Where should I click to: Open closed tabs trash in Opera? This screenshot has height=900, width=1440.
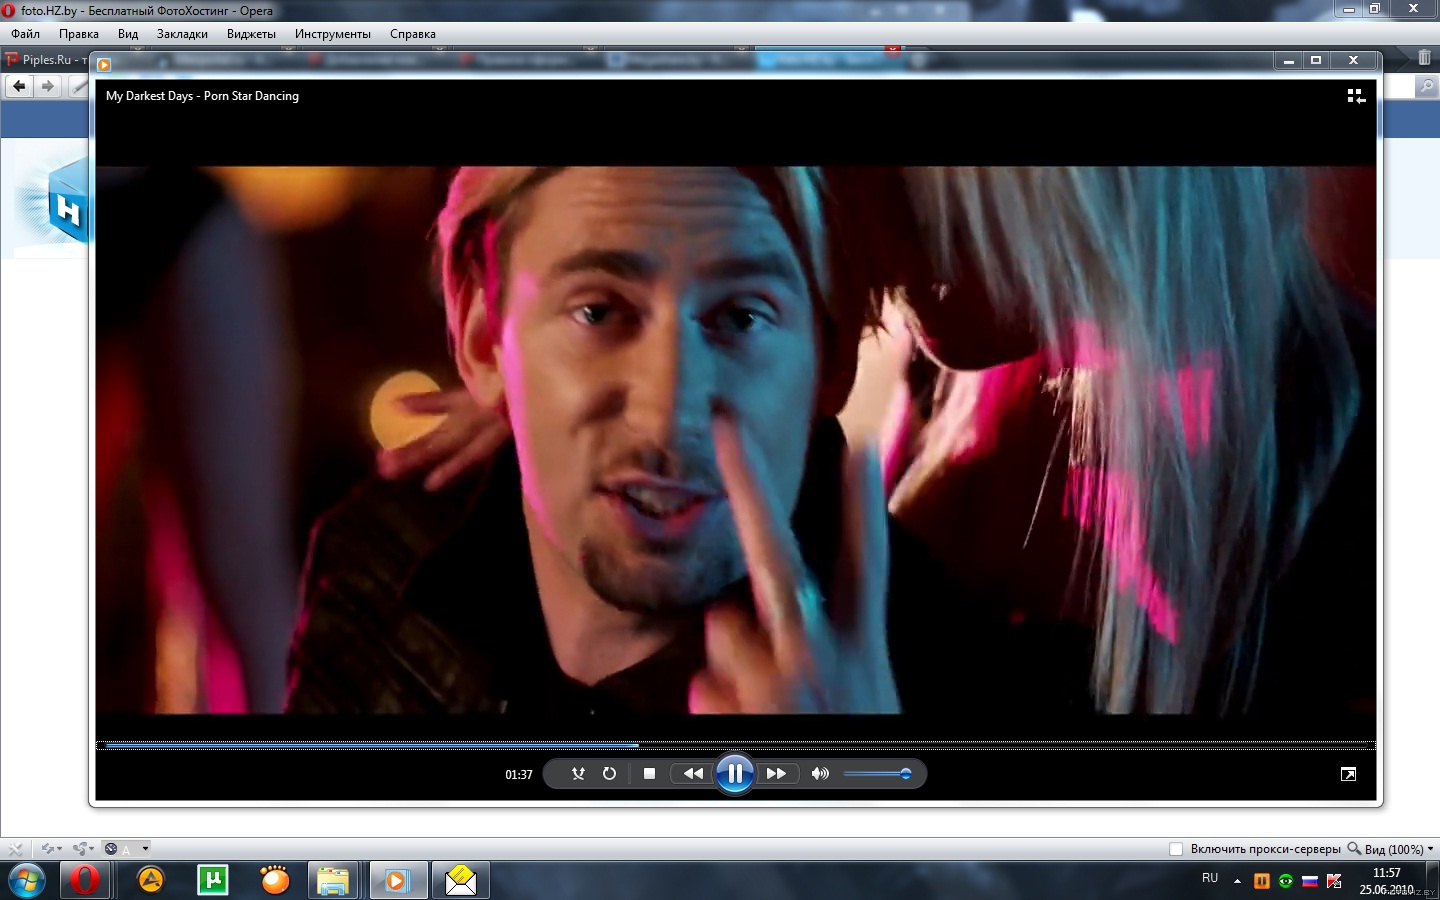point(1424,58)
